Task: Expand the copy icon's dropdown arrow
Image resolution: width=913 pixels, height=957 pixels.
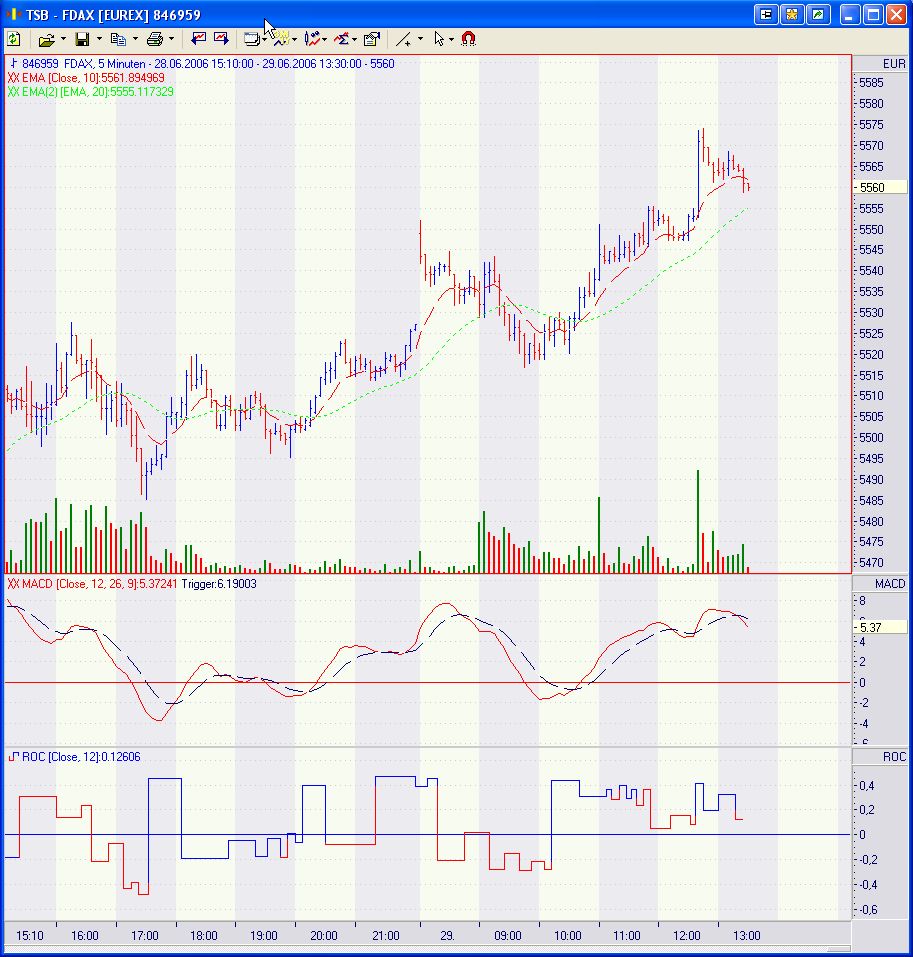Action: pyautogui.click(x=135, y=39)
